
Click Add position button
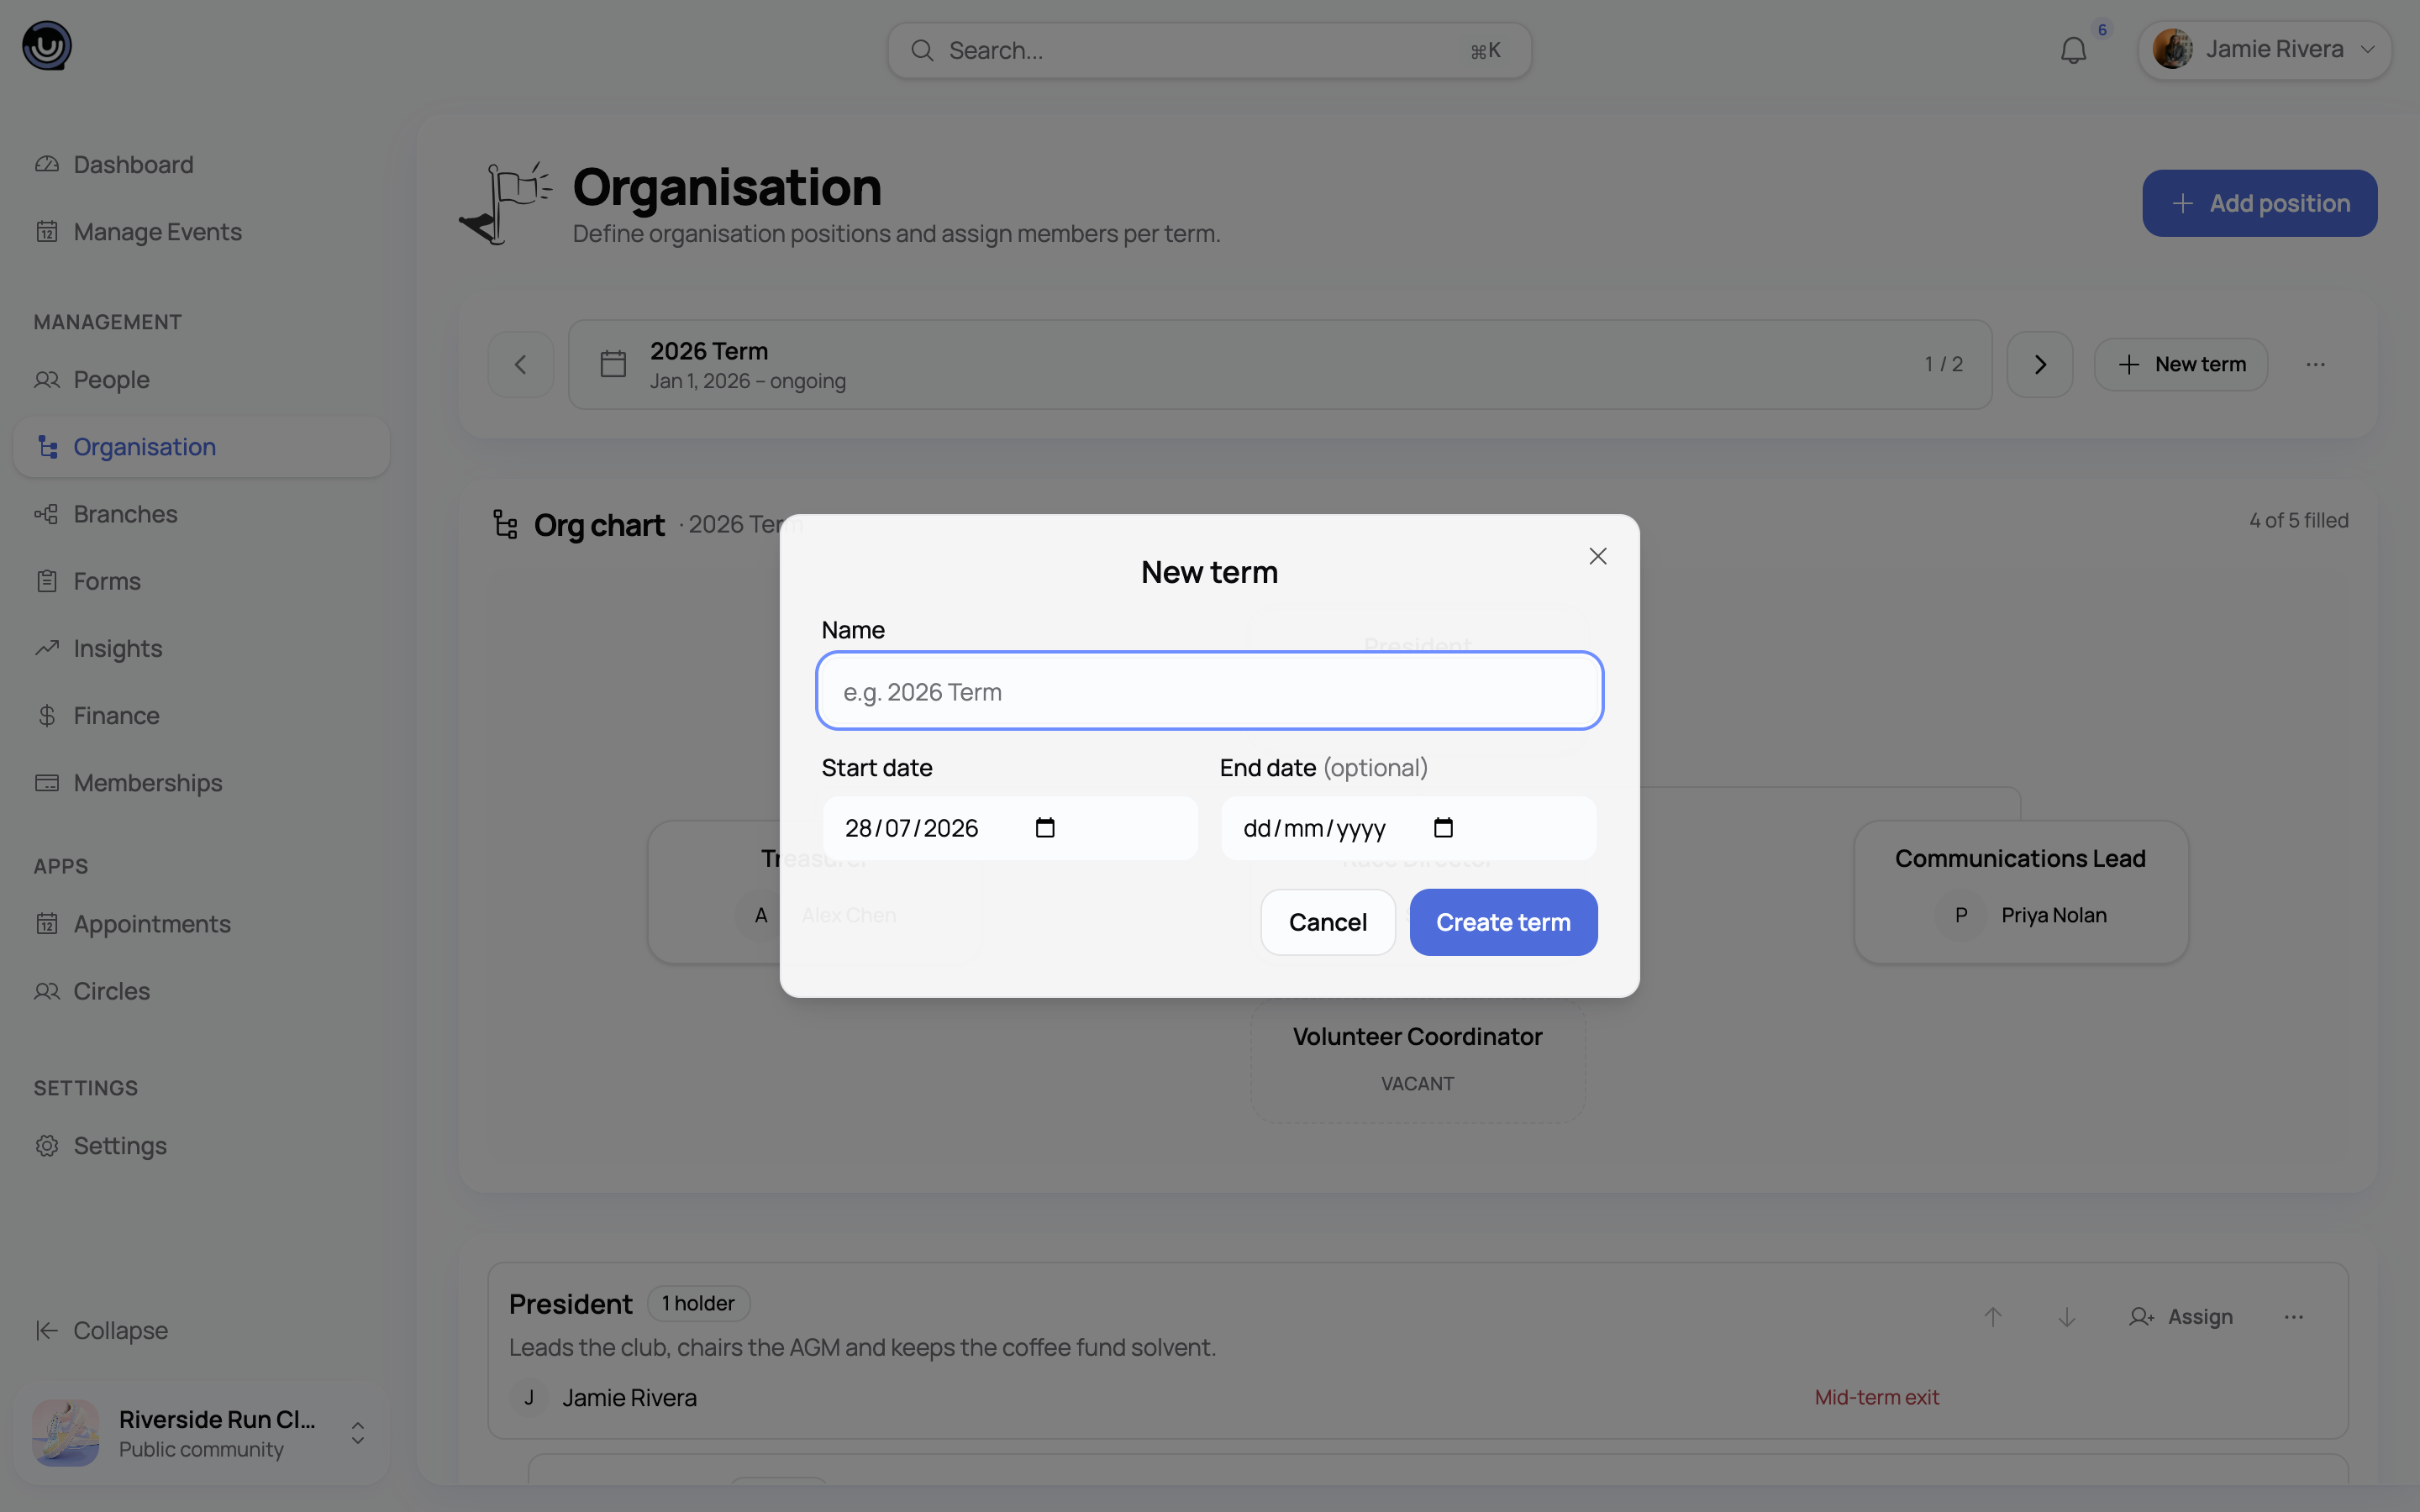click(x=2259, y=203)
